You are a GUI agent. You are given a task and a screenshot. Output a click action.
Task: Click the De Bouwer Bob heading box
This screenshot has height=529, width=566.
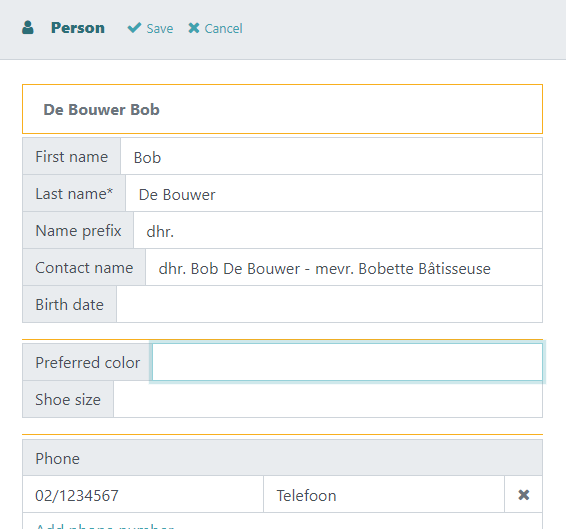[282, 109]
